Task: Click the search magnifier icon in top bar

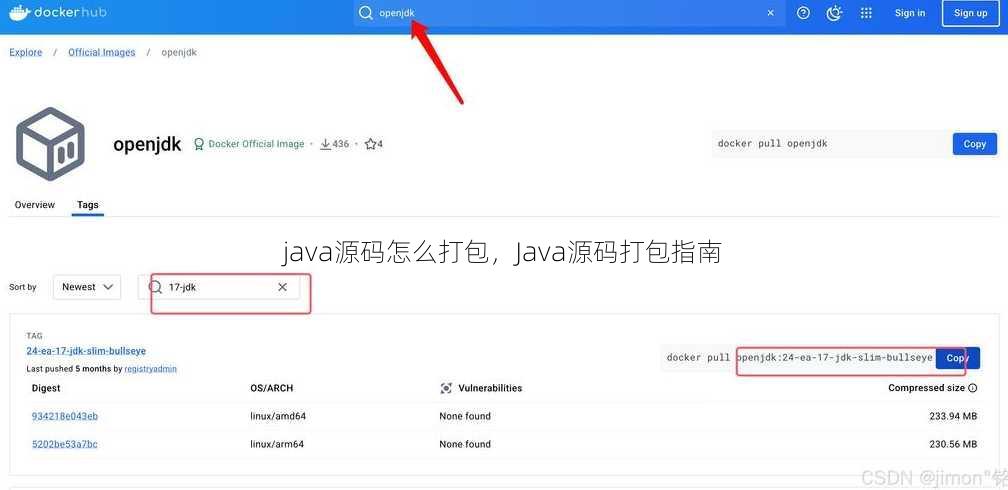Action: pos(366,13)
